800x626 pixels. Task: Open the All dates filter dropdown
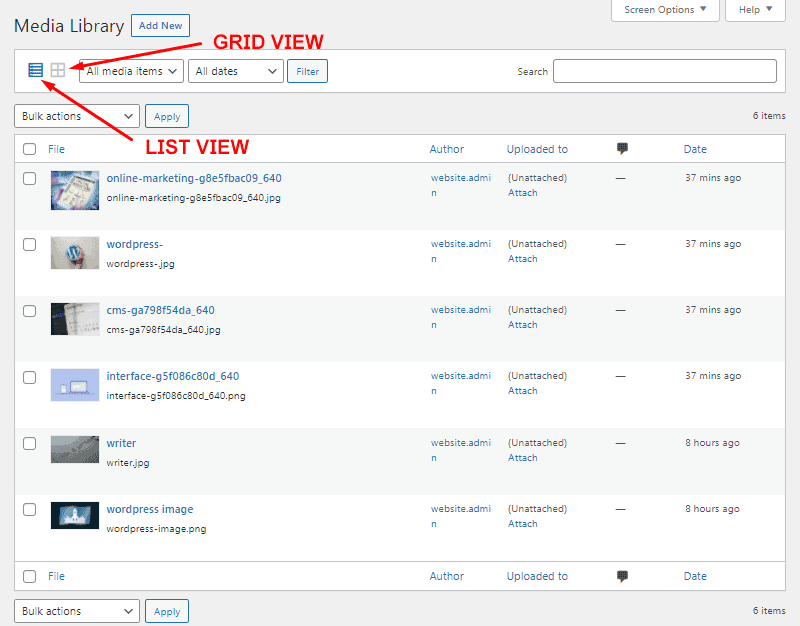tap(235, 71)
